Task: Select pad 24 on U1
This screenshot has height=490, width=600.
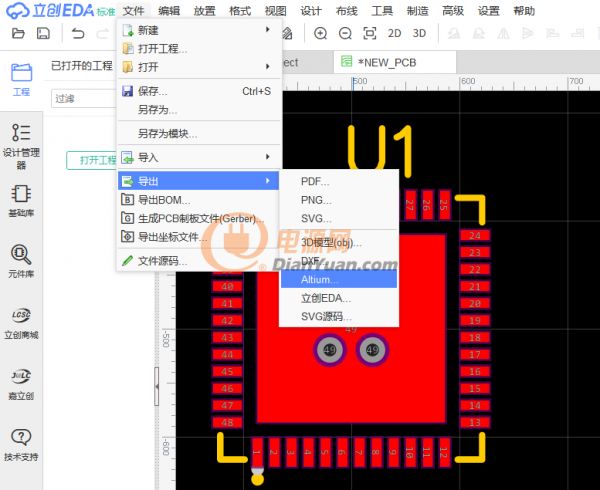Action: pos(475,236)
